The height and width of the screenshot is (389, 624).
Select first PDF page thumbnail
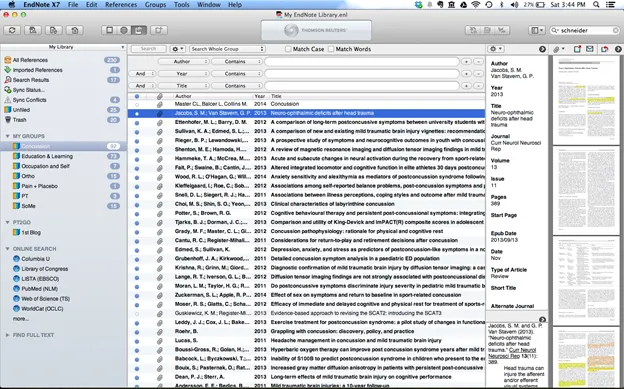click(586, 100)
